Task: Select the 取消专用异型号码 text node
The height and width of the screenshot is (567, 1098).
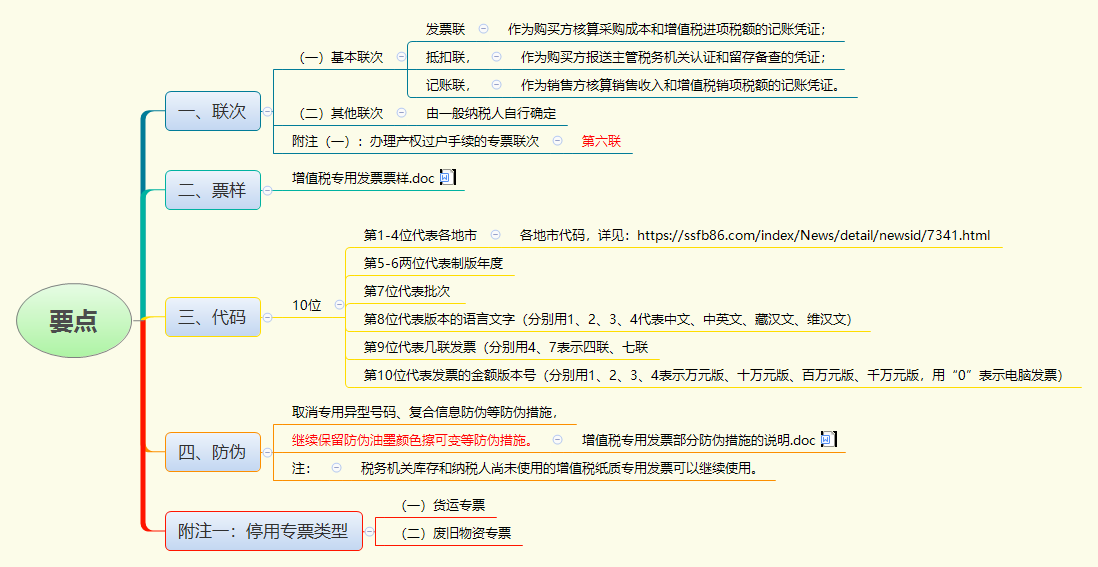Action: pyautogui.click(x=425, y=412)
